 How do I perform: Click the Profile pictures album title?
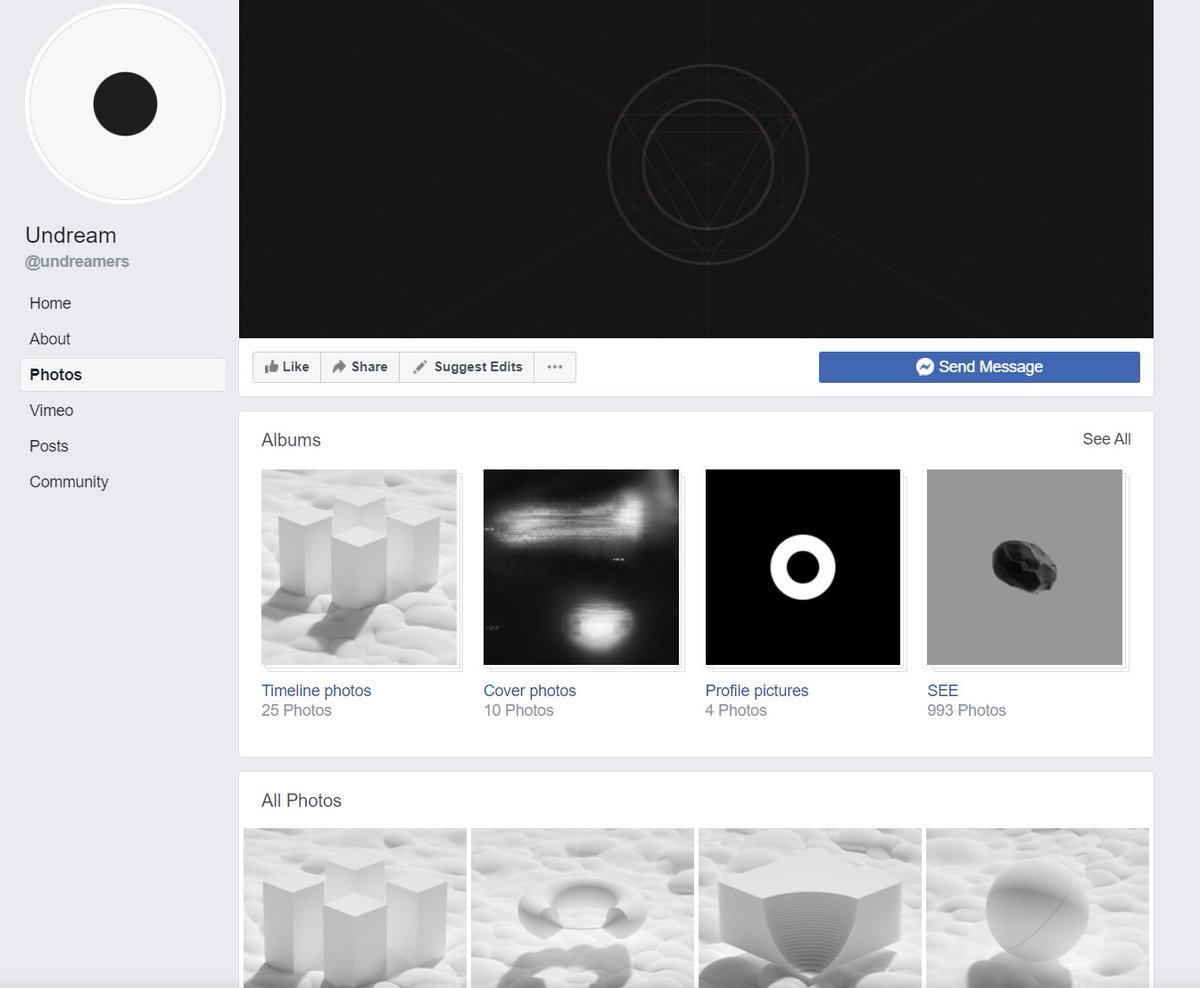click(x=757, y=691)
